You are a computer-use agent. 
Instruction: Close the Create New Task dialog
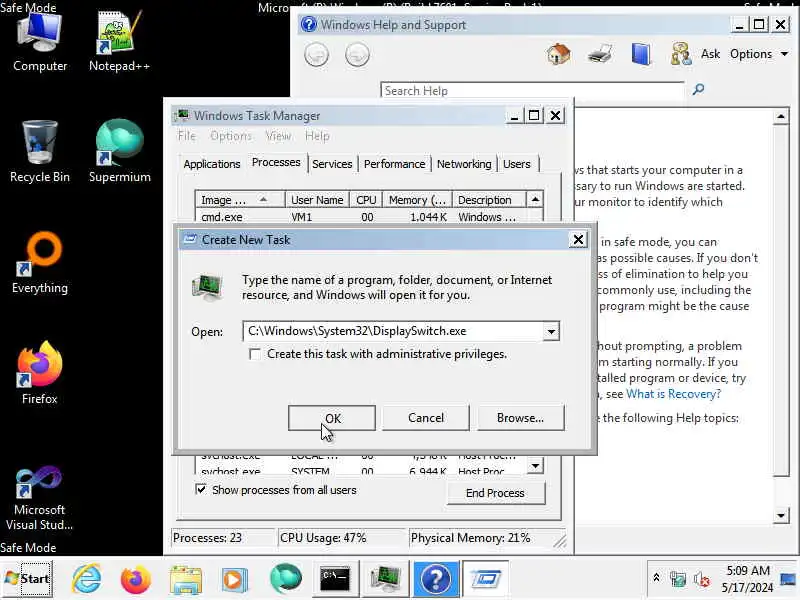point(578,239)
